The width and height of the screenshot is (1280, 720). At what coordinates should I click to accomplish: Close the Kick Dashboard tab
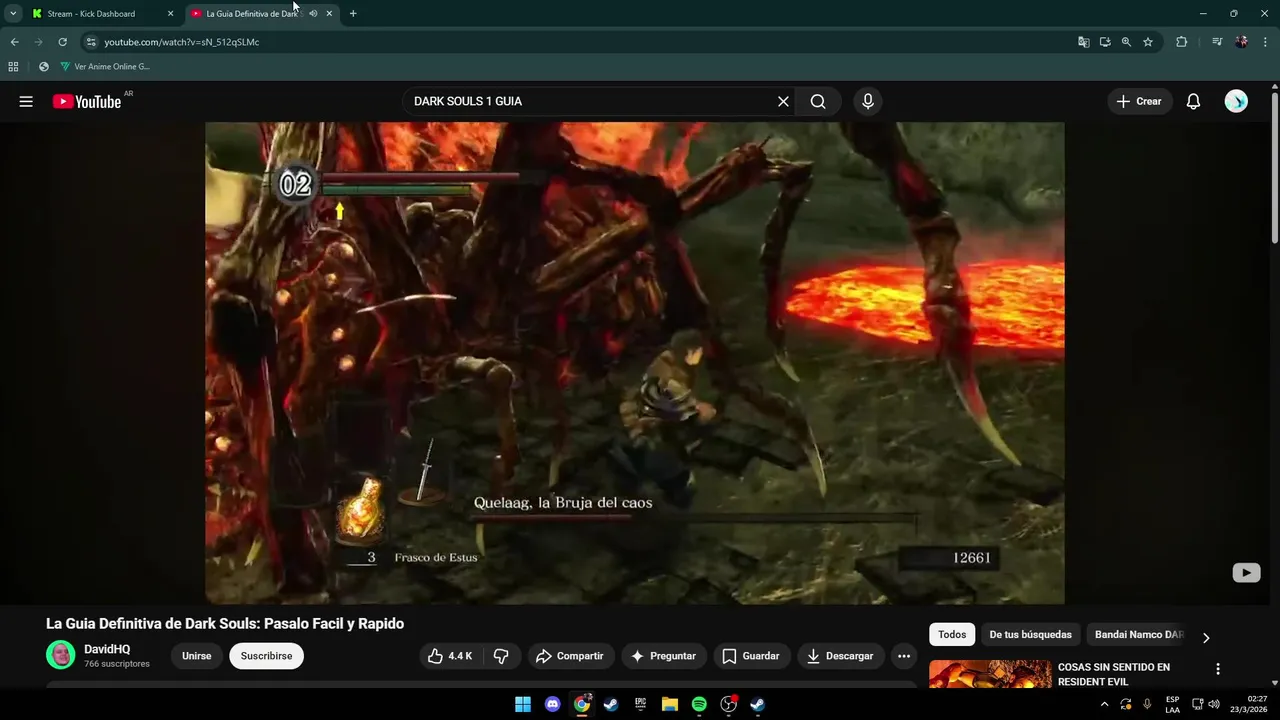coord(170,14)
